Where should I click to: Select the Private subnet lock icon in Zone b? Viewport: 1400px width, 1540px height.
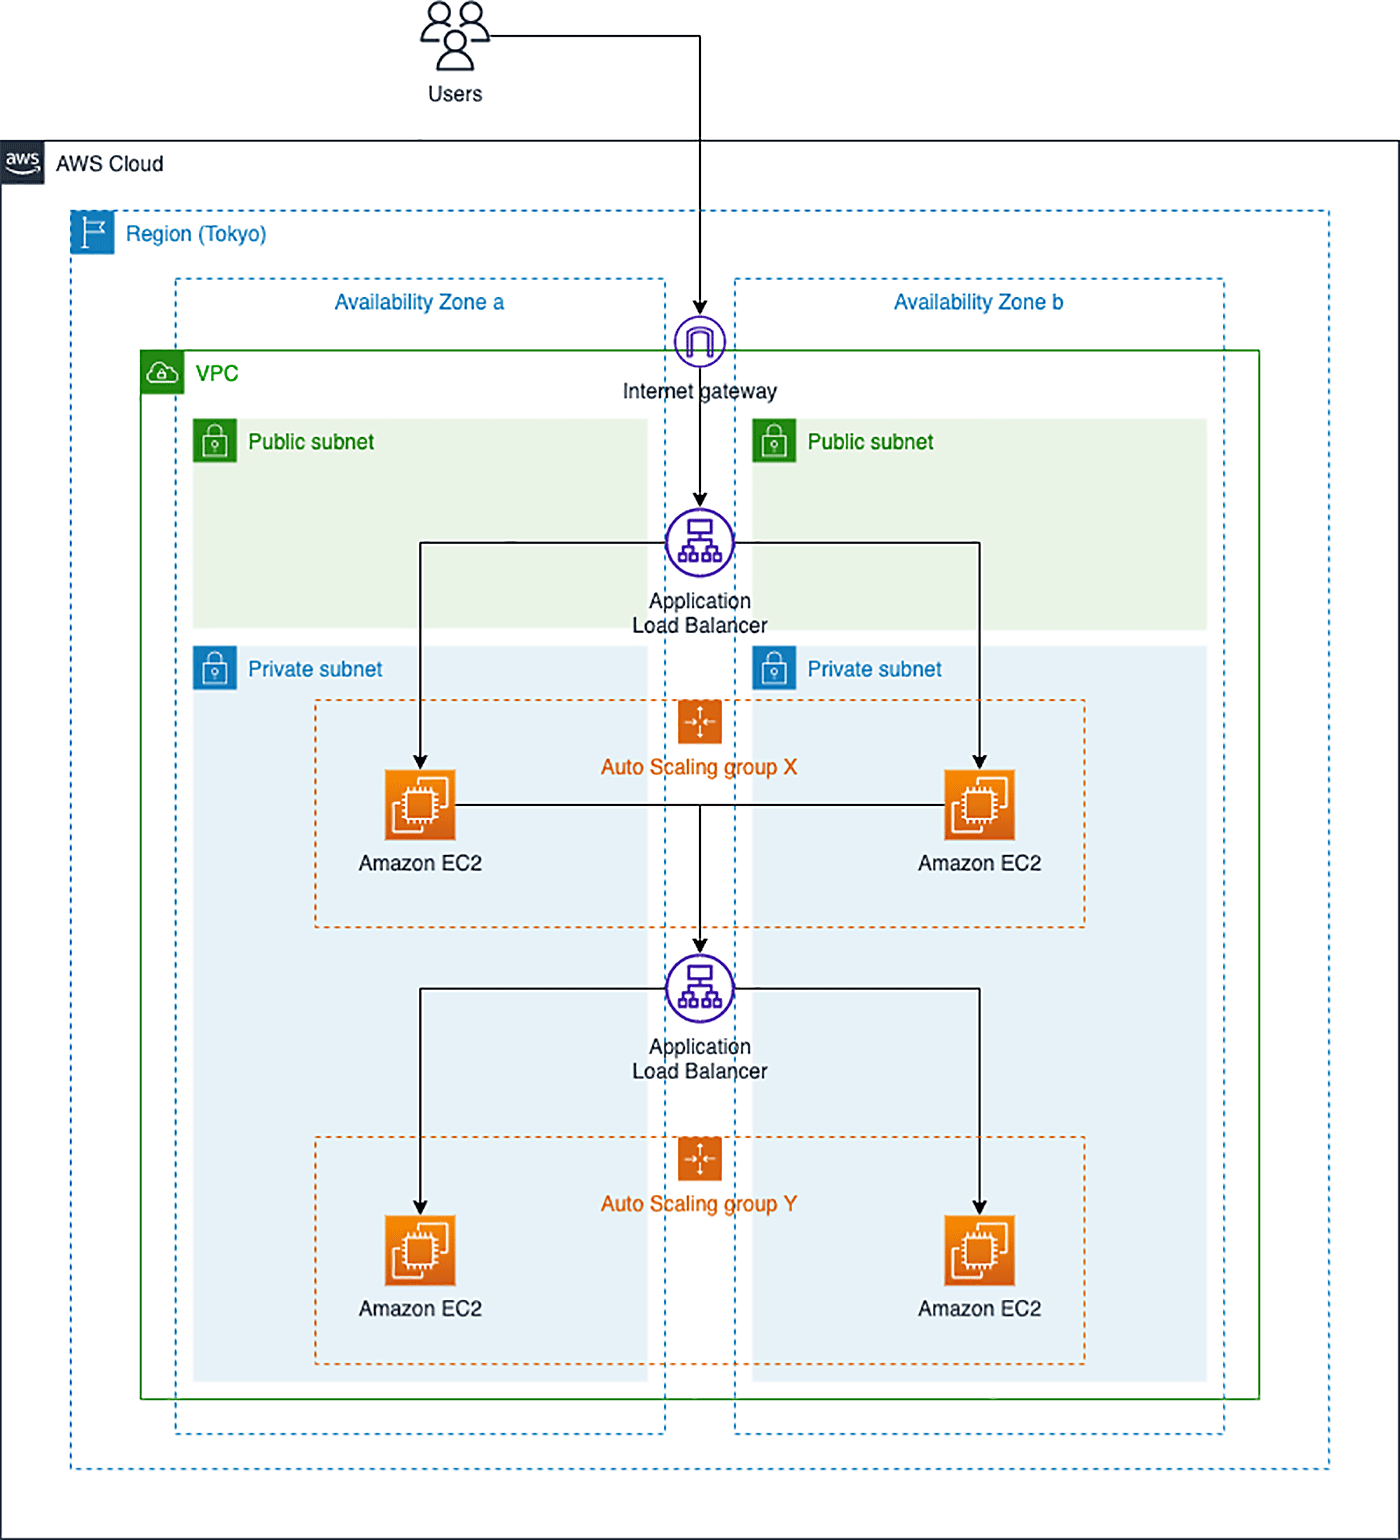click(x=774, y=668)
